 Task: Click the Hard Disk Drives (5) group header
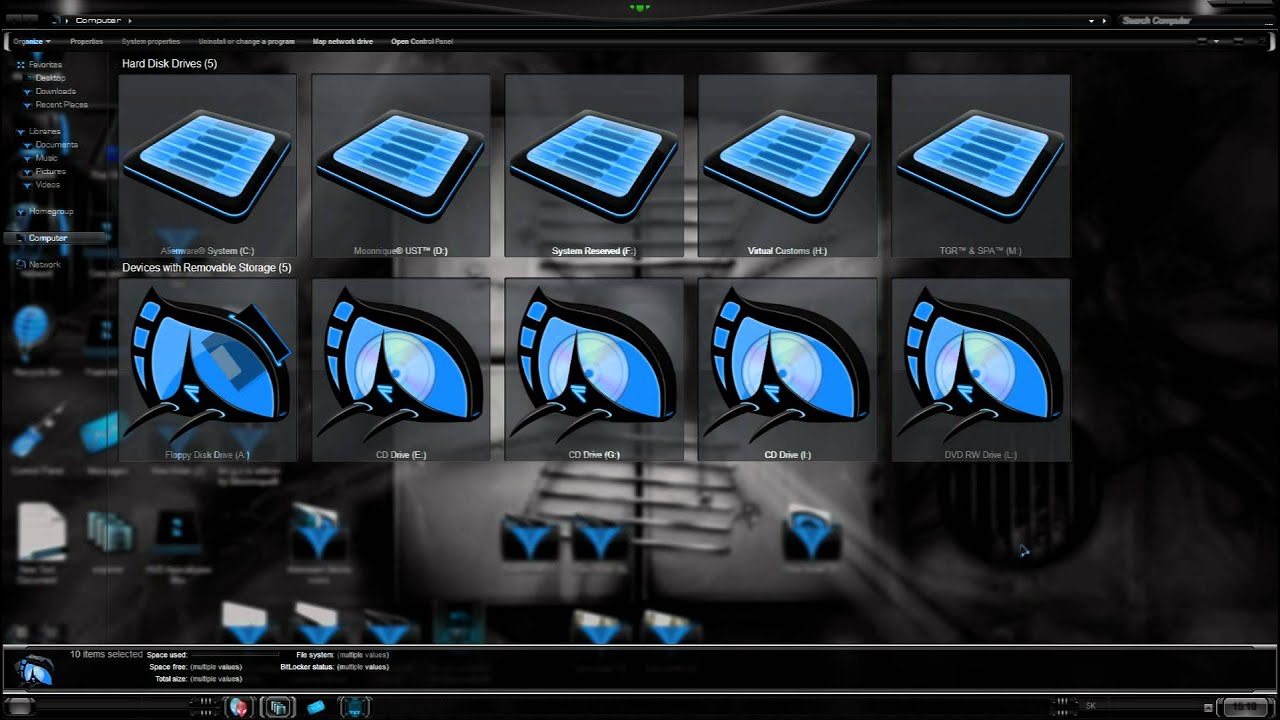(169, 64)
